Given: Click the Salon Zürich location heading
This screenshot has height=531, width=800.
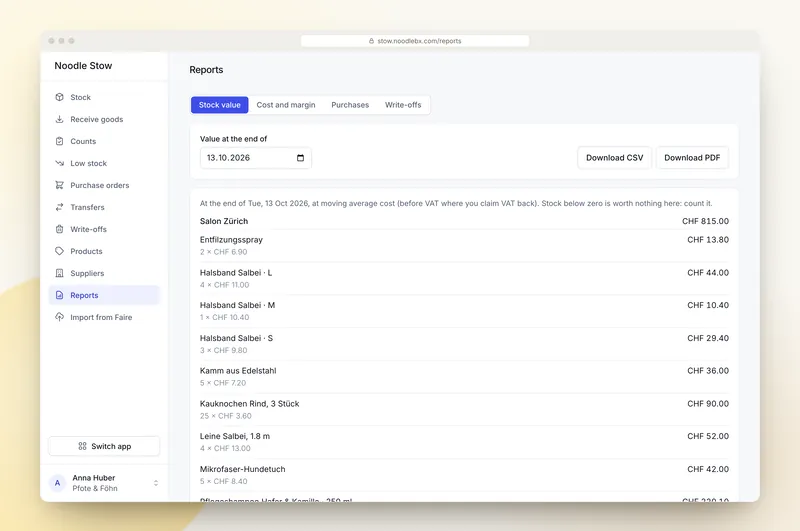Looking at the screenshot, I should (224, 221).
